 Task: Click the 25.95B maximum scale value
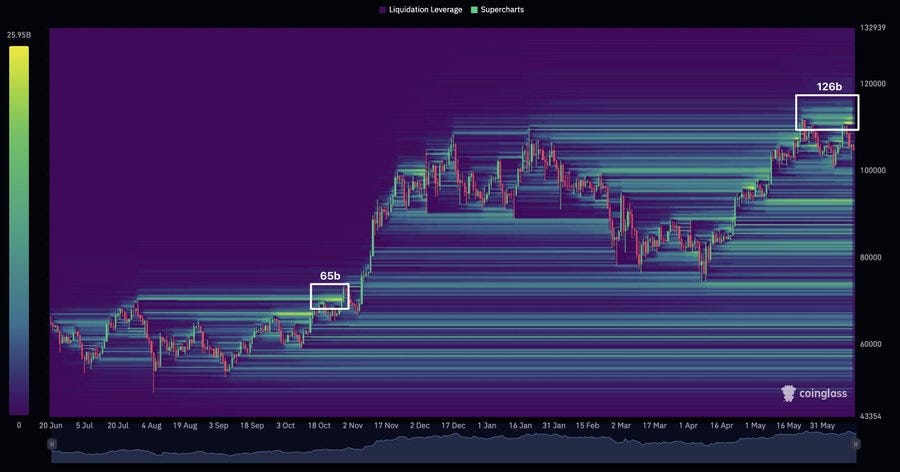tap(18, 36)
